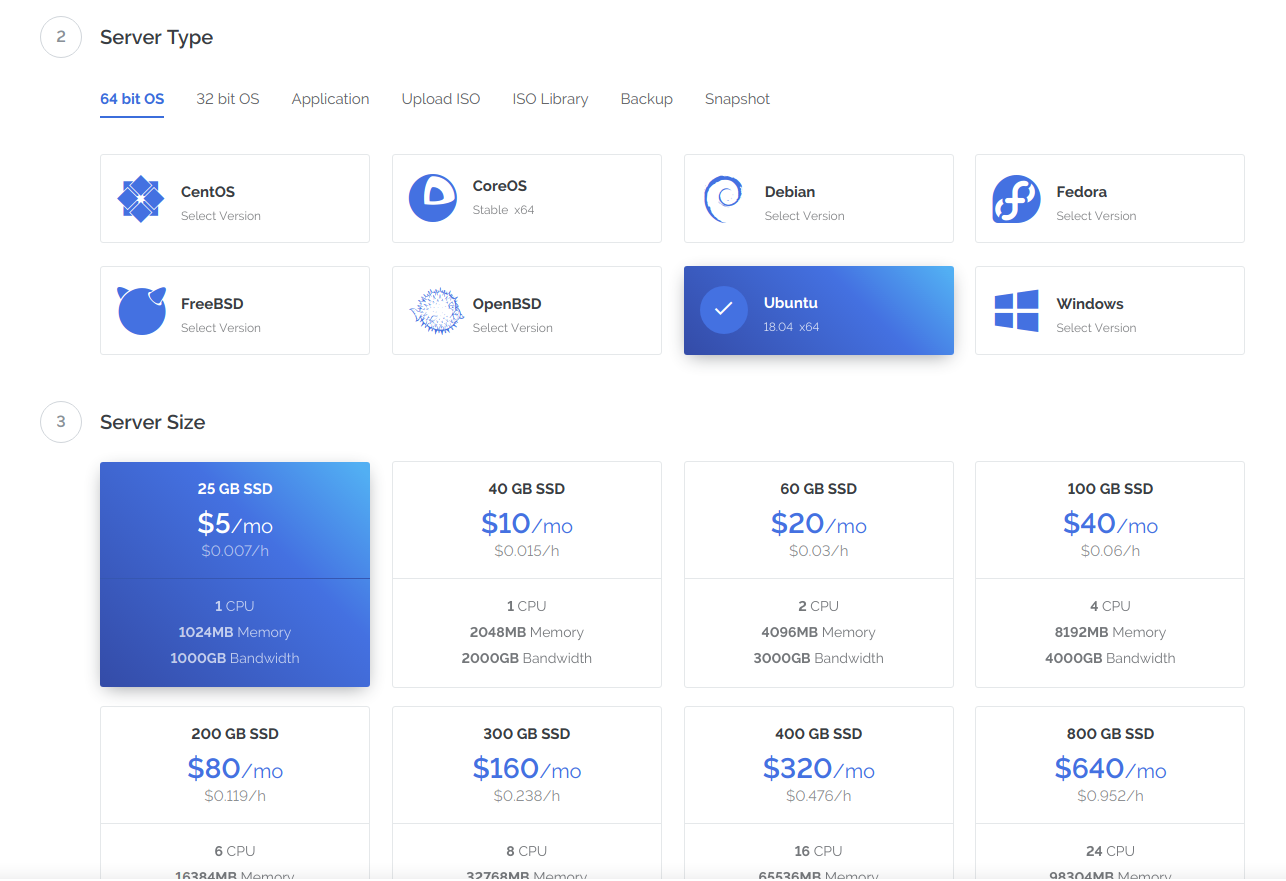Switch to the 32 bit OS tab
Viewport: 1286px width, 881px height.
pos(227,99)
